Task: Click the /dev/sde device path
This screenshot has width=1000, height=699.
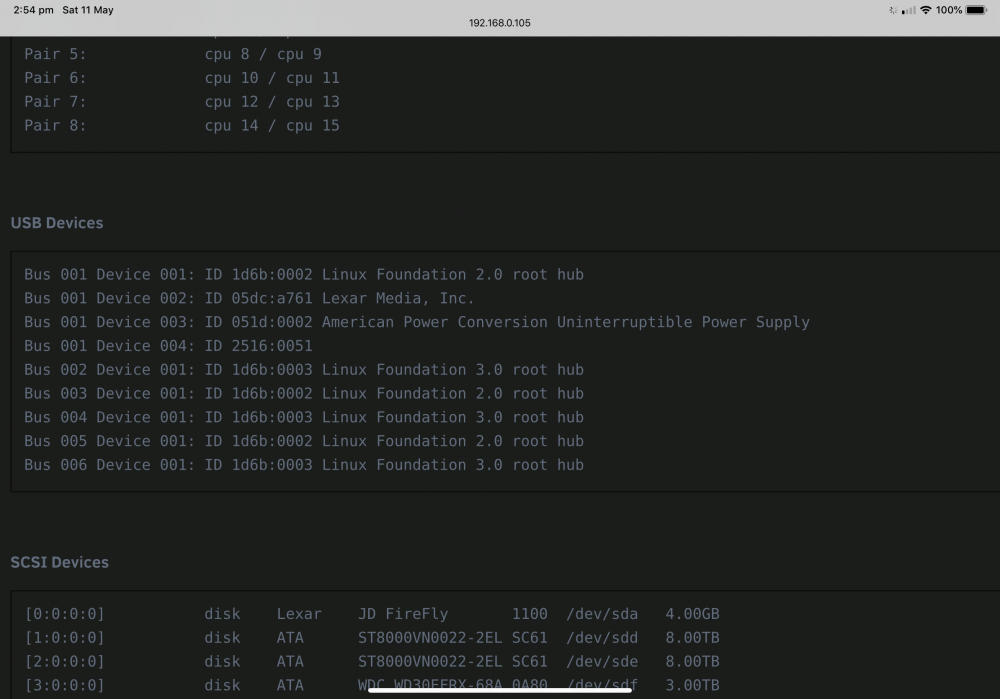Action: [601, 661]
